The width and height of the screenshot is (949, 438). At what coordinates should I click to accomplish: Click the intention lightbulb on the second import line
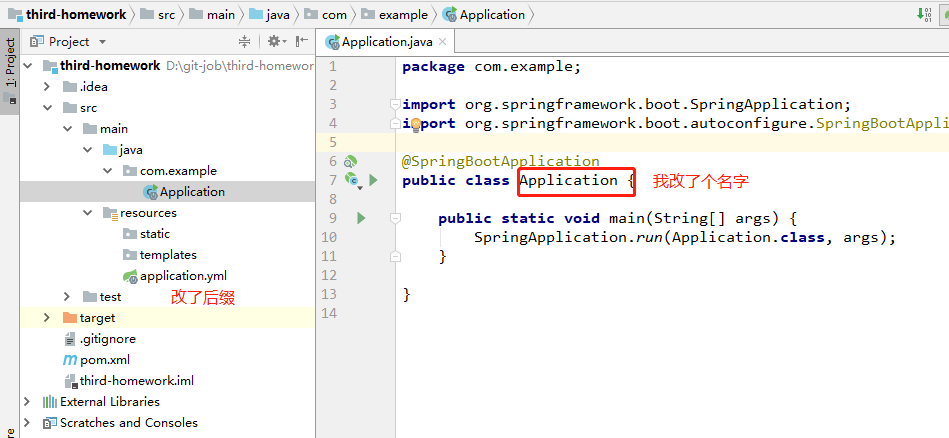[x=416, y=124]
